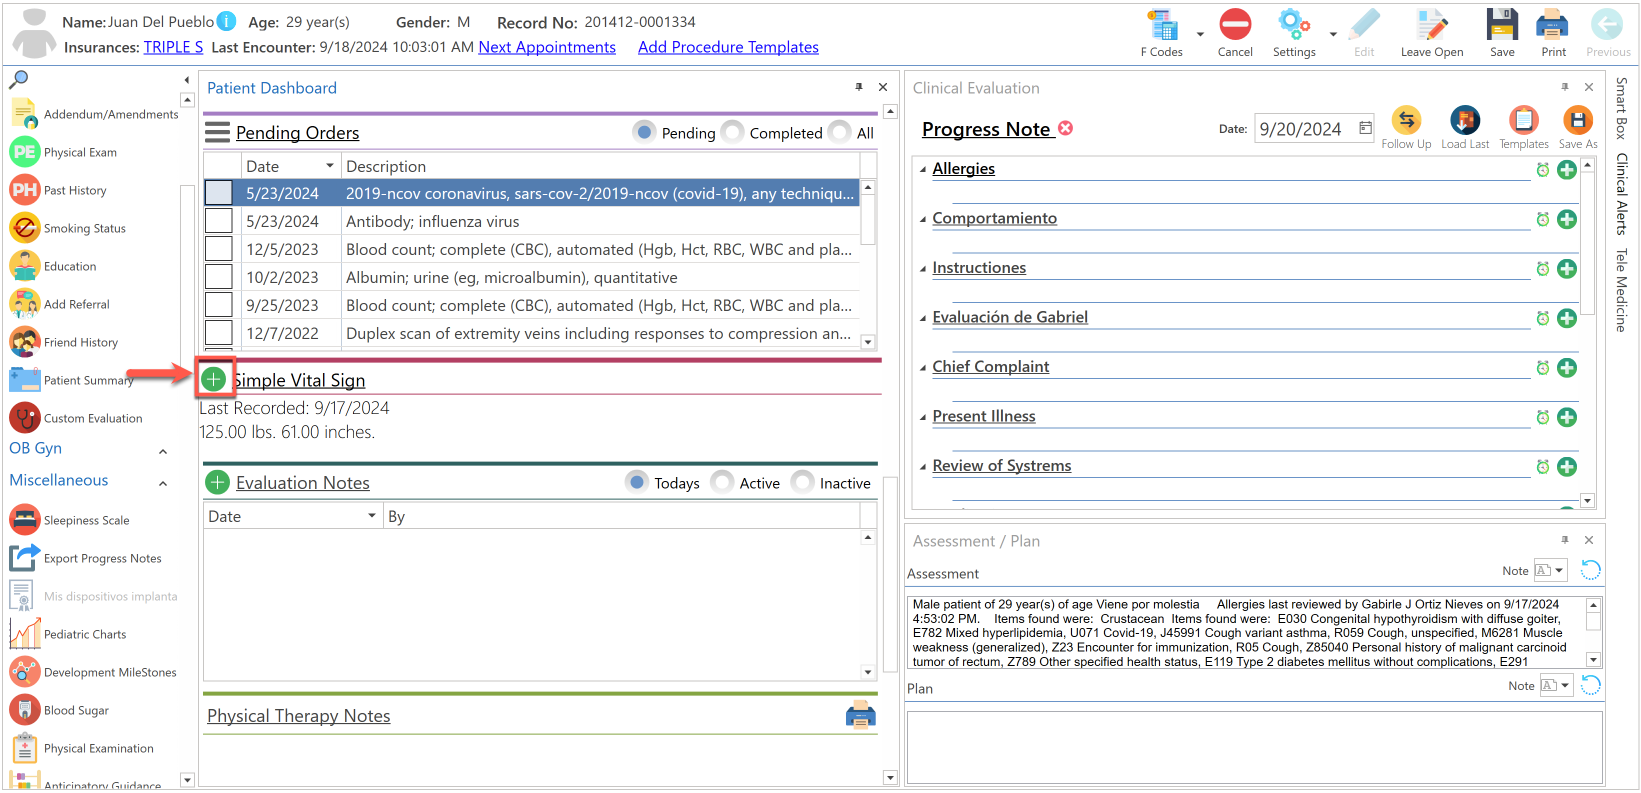Refresh the Assessment note
The width and height of the screenshot is (1641, 793).
click(x=1590, y=570)
